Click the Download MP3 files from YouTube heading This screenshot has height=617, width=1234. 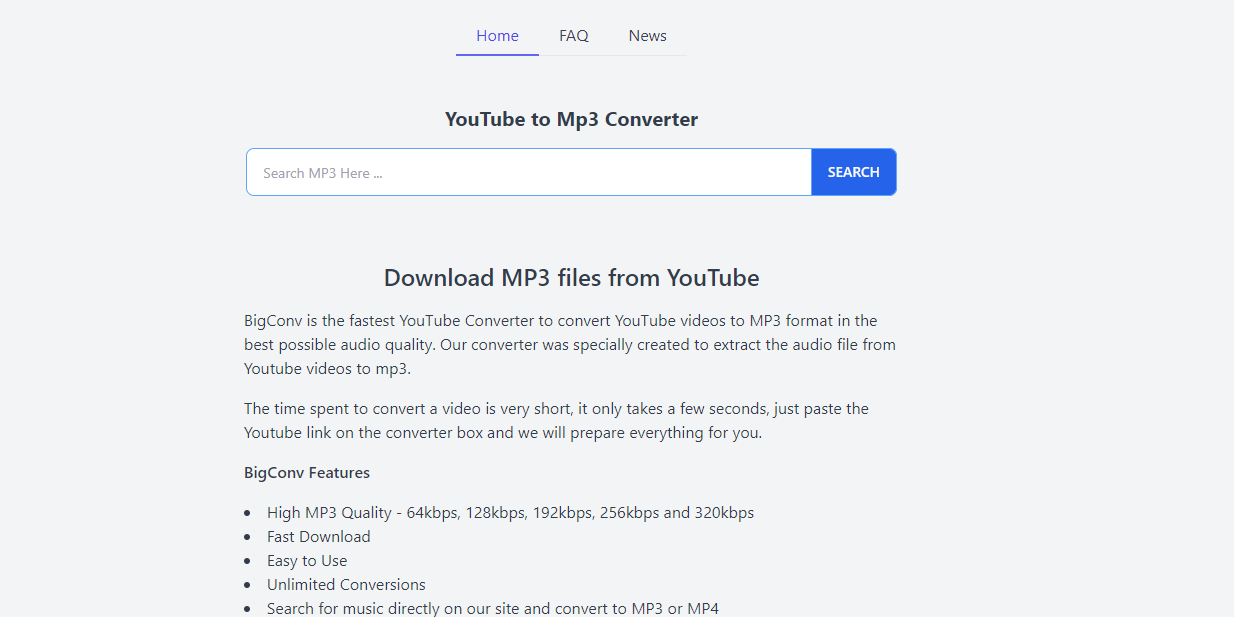click(571, 278)
